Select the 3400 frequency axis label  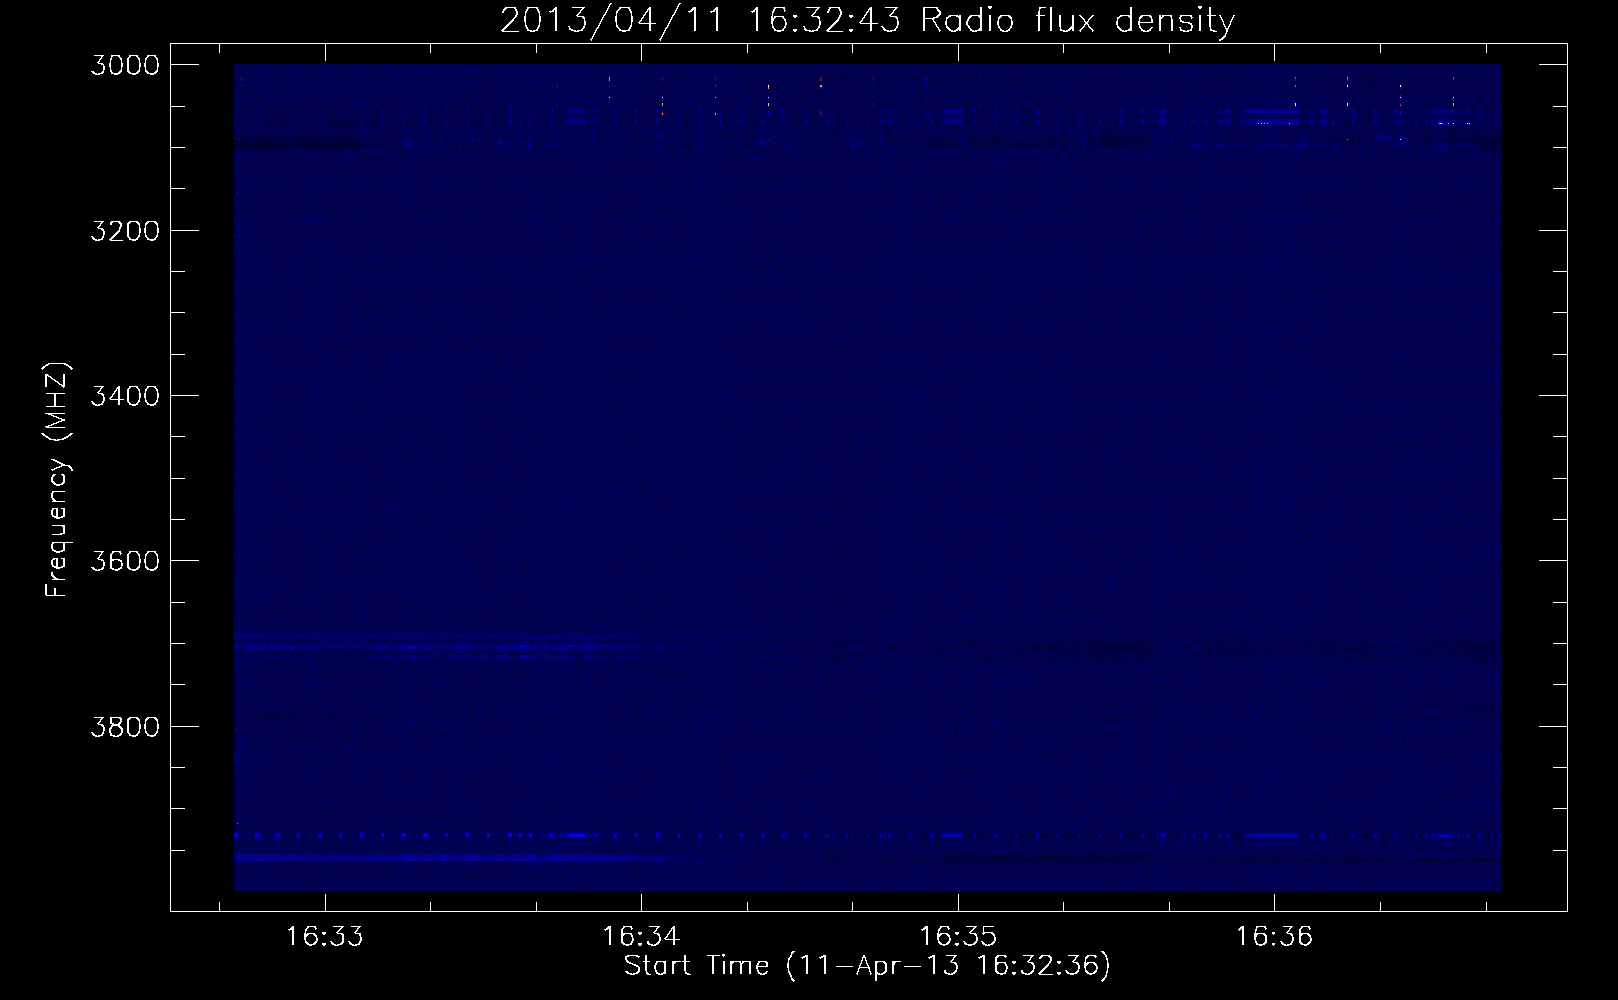pyautogui.click(x=125, y=396)
